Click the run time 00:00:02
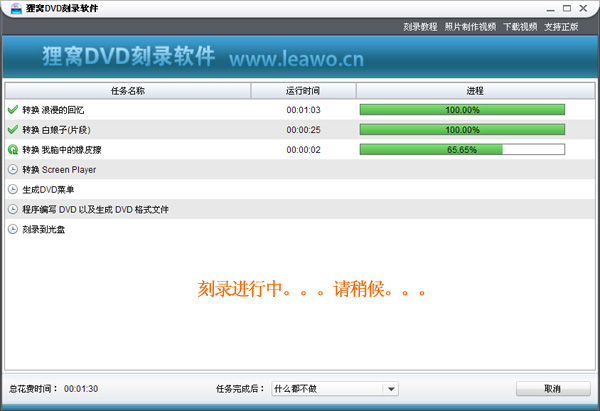The image size is (600, 411). coord(303,150)
